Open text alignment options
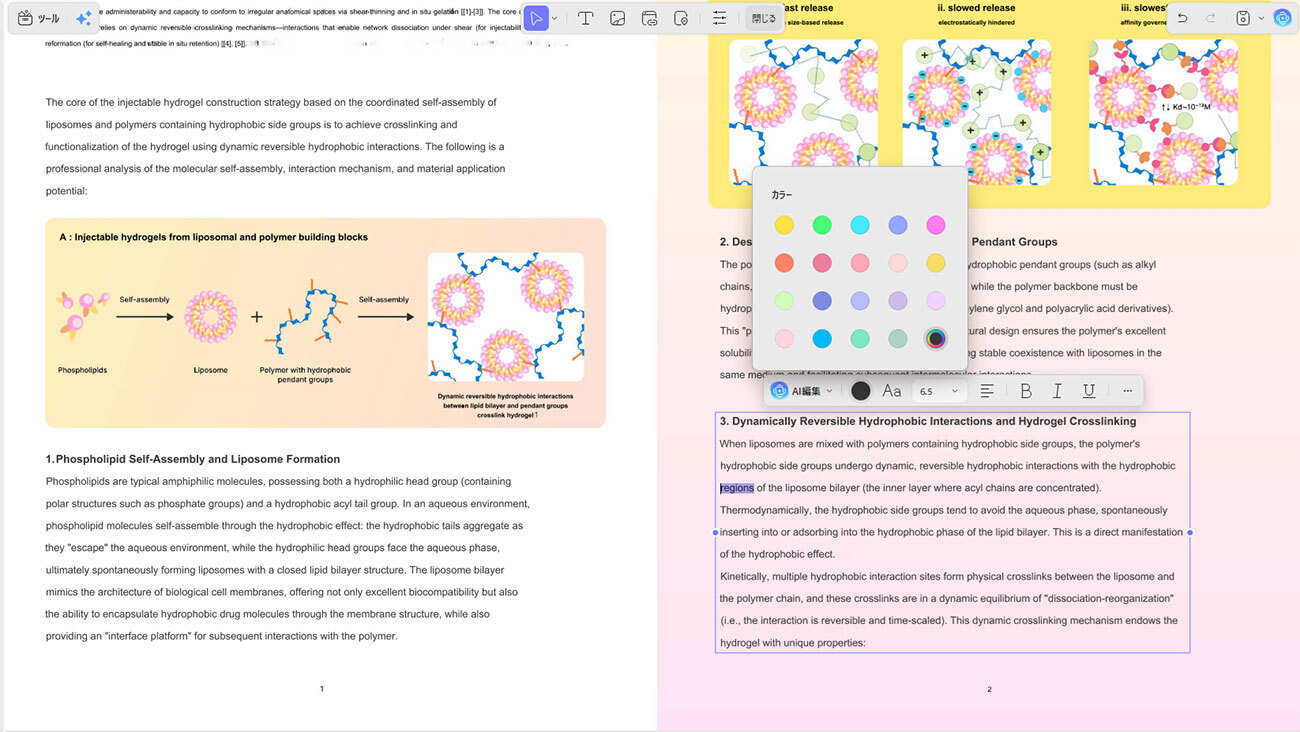Image resolution: width=1300 pixels, height=732 pixels. tap(987, 391)
